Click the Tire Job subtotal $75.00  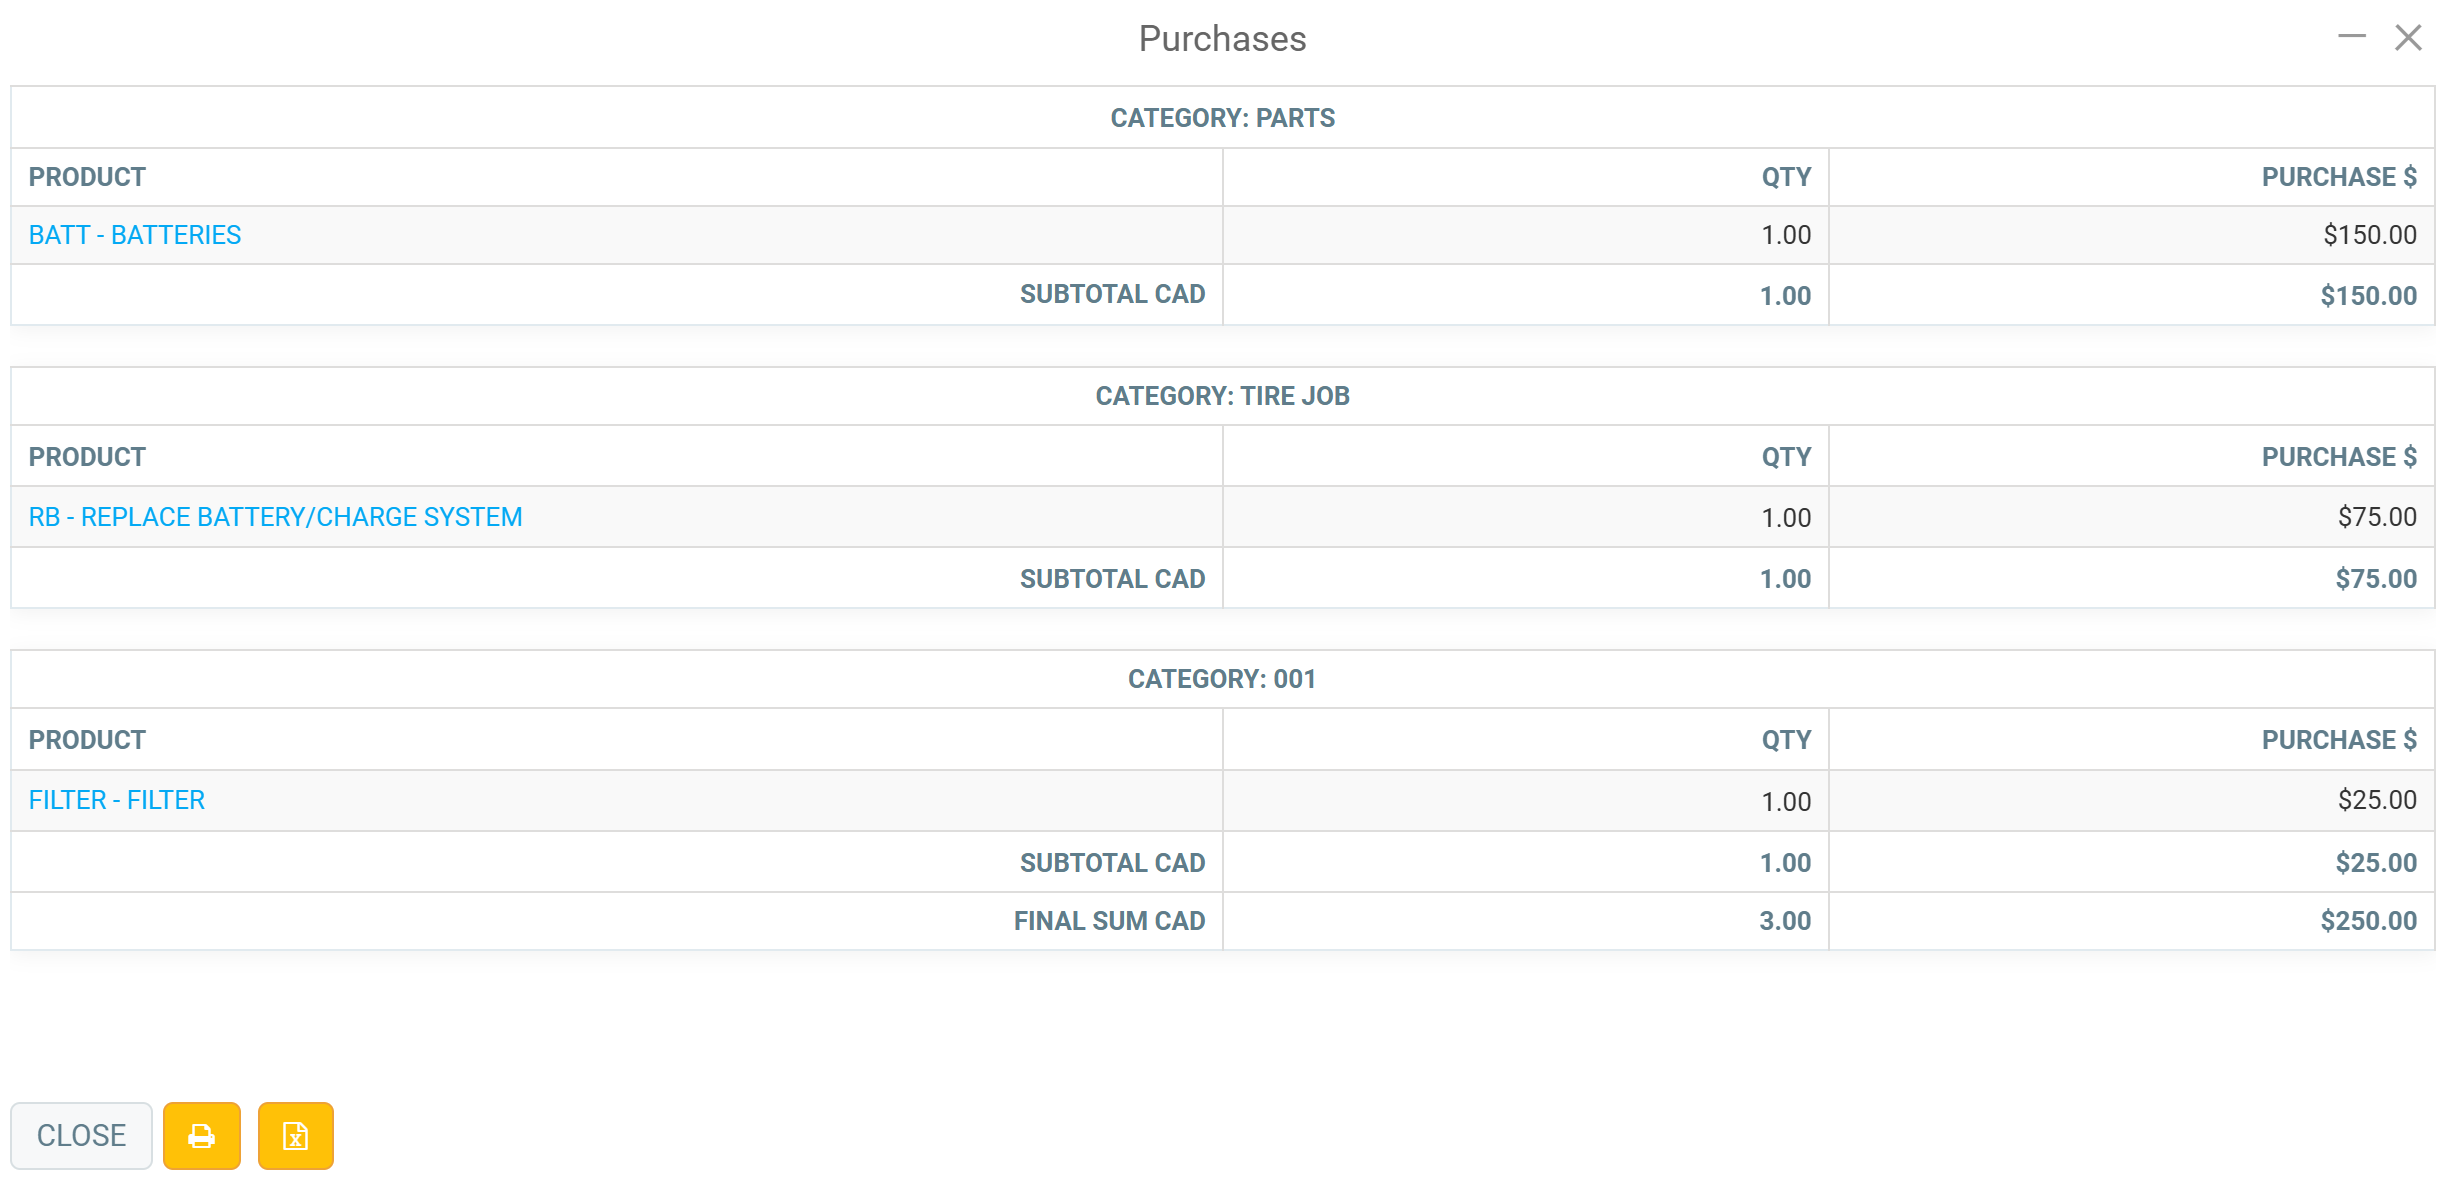(2376, 579)
